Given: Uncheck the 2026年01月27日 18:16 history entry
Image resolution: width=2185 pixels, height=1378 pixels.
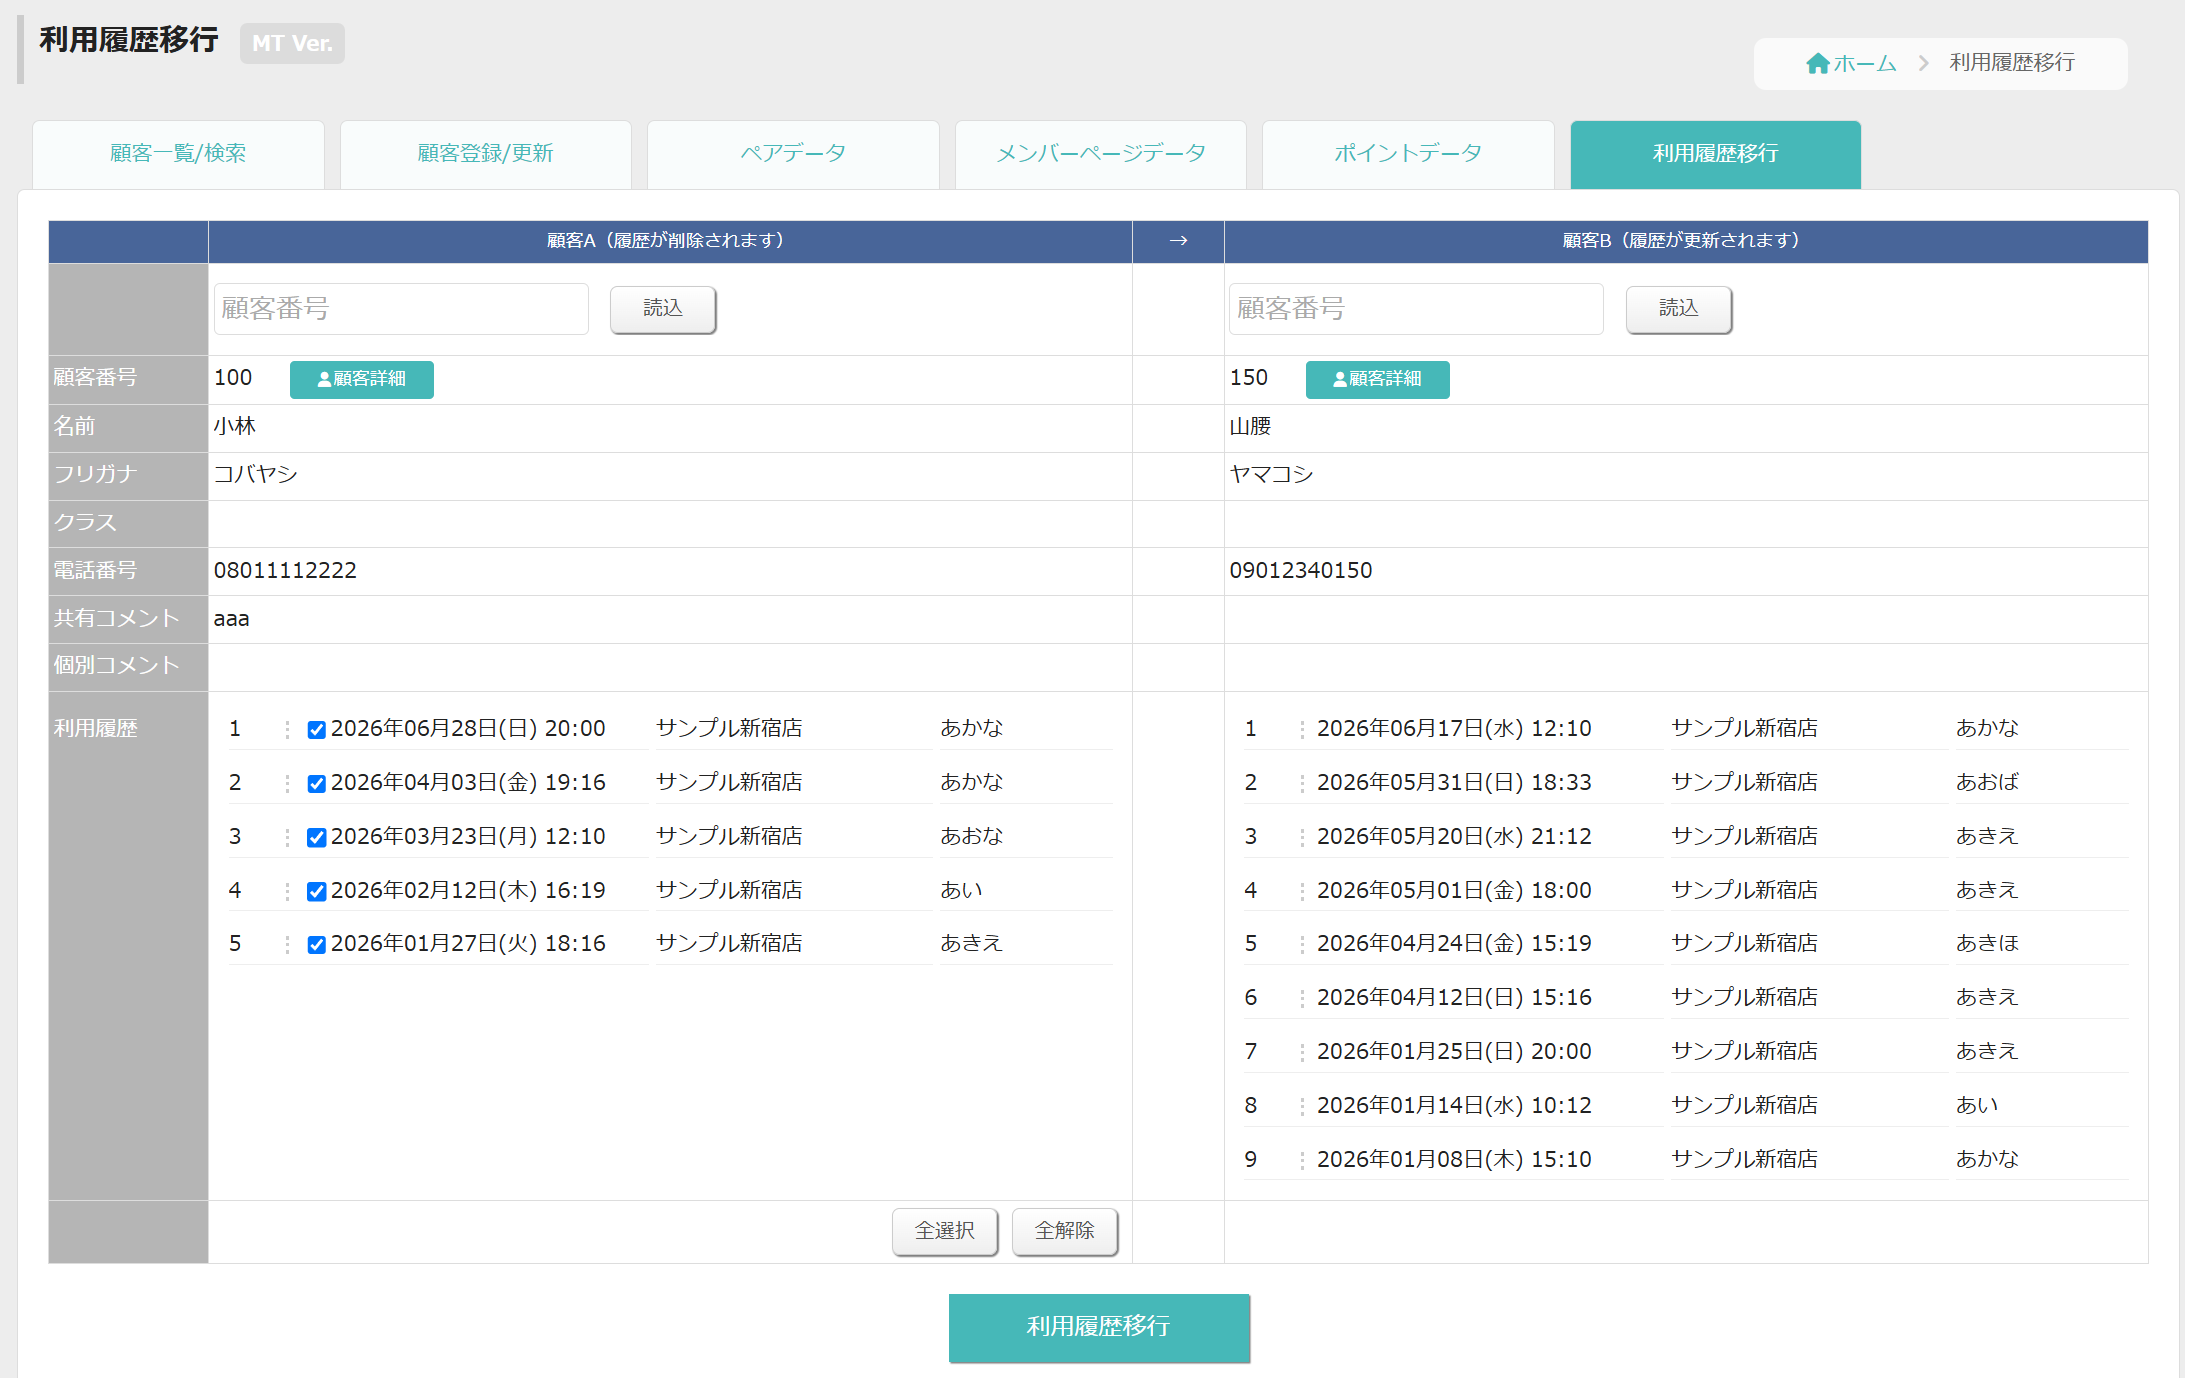Looking at the screenshot, I should coord(316,945).
